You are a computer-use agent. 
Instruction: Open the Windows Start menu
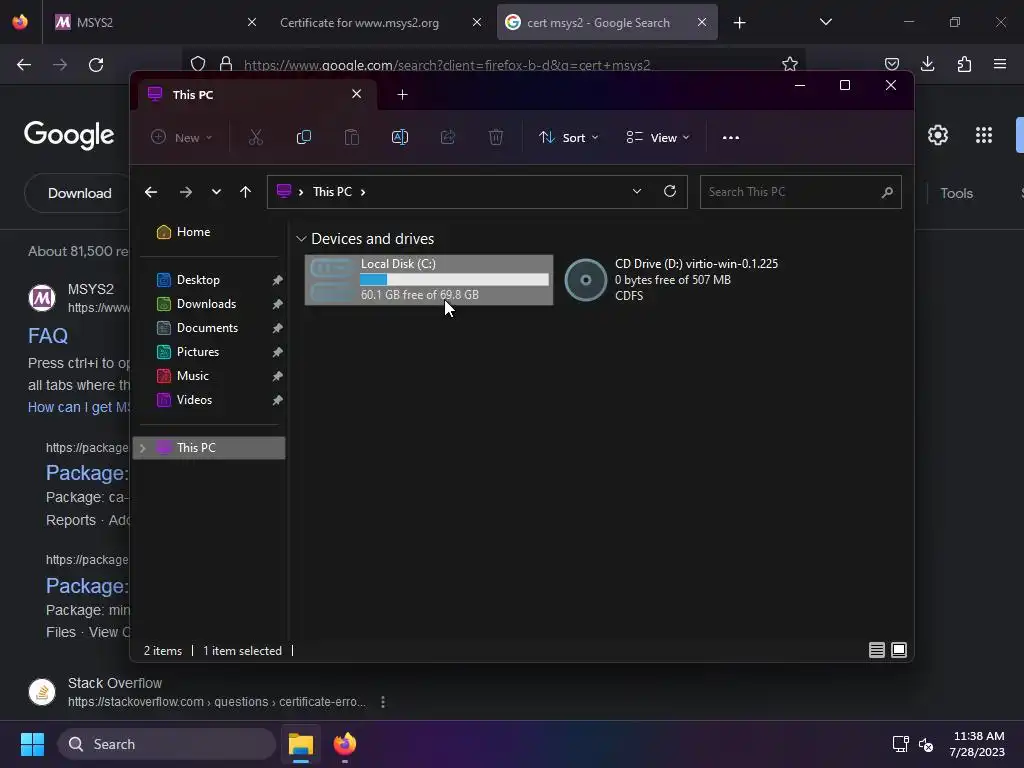tap(32, 744)
